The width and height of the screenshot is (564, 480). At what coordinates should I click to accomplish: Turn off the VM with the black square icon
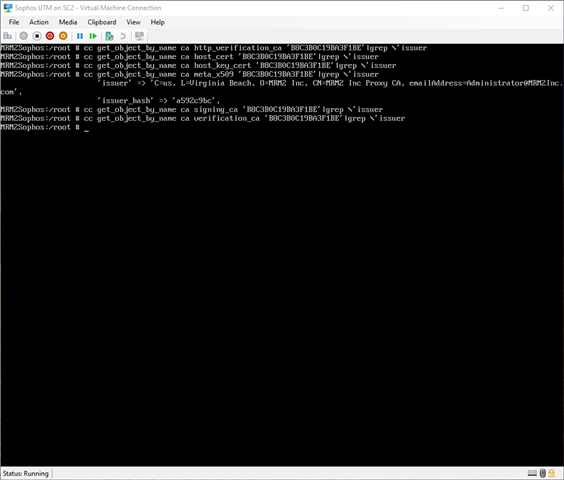pyautogui.click(x=37, y=36)
